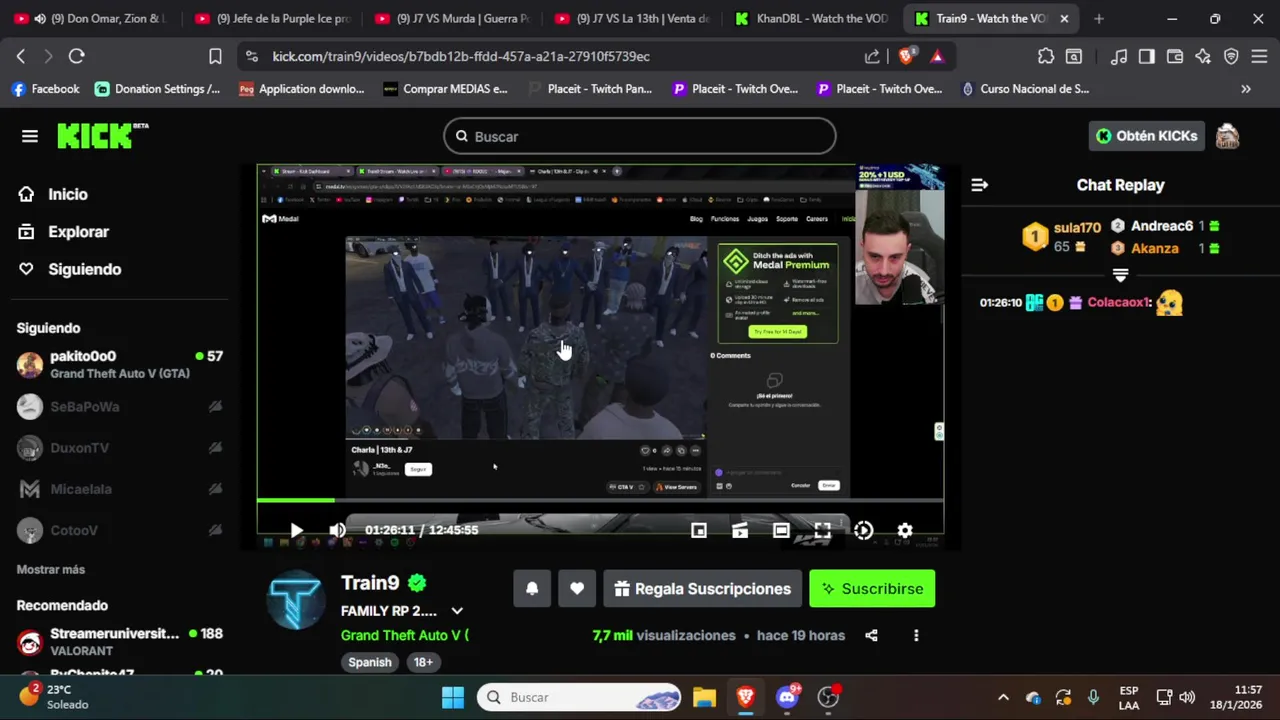Open the browser playlist music icon

(x=1119, y=56)
